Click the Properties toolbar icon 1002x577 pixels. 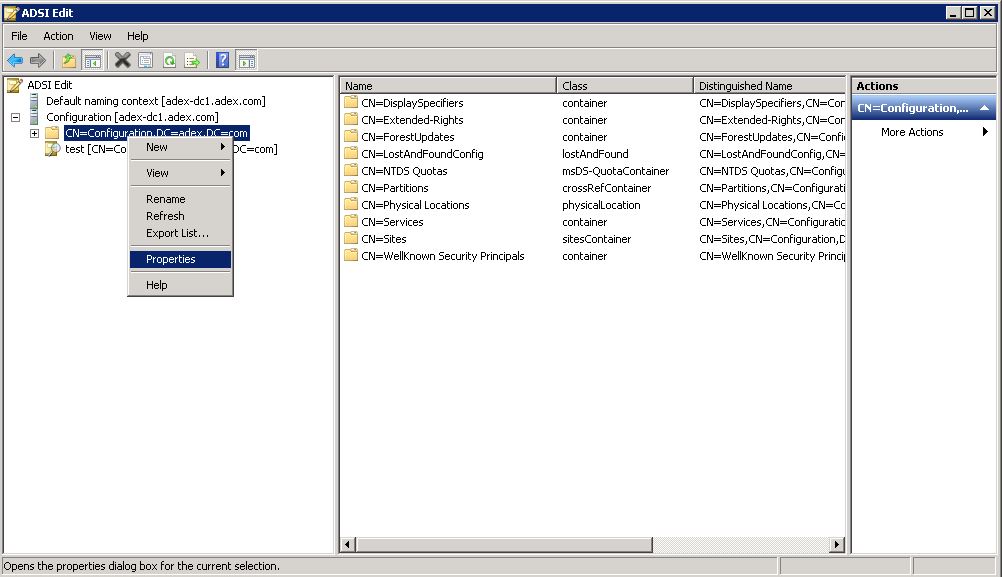pyautogui.click(x=145, y=60)
